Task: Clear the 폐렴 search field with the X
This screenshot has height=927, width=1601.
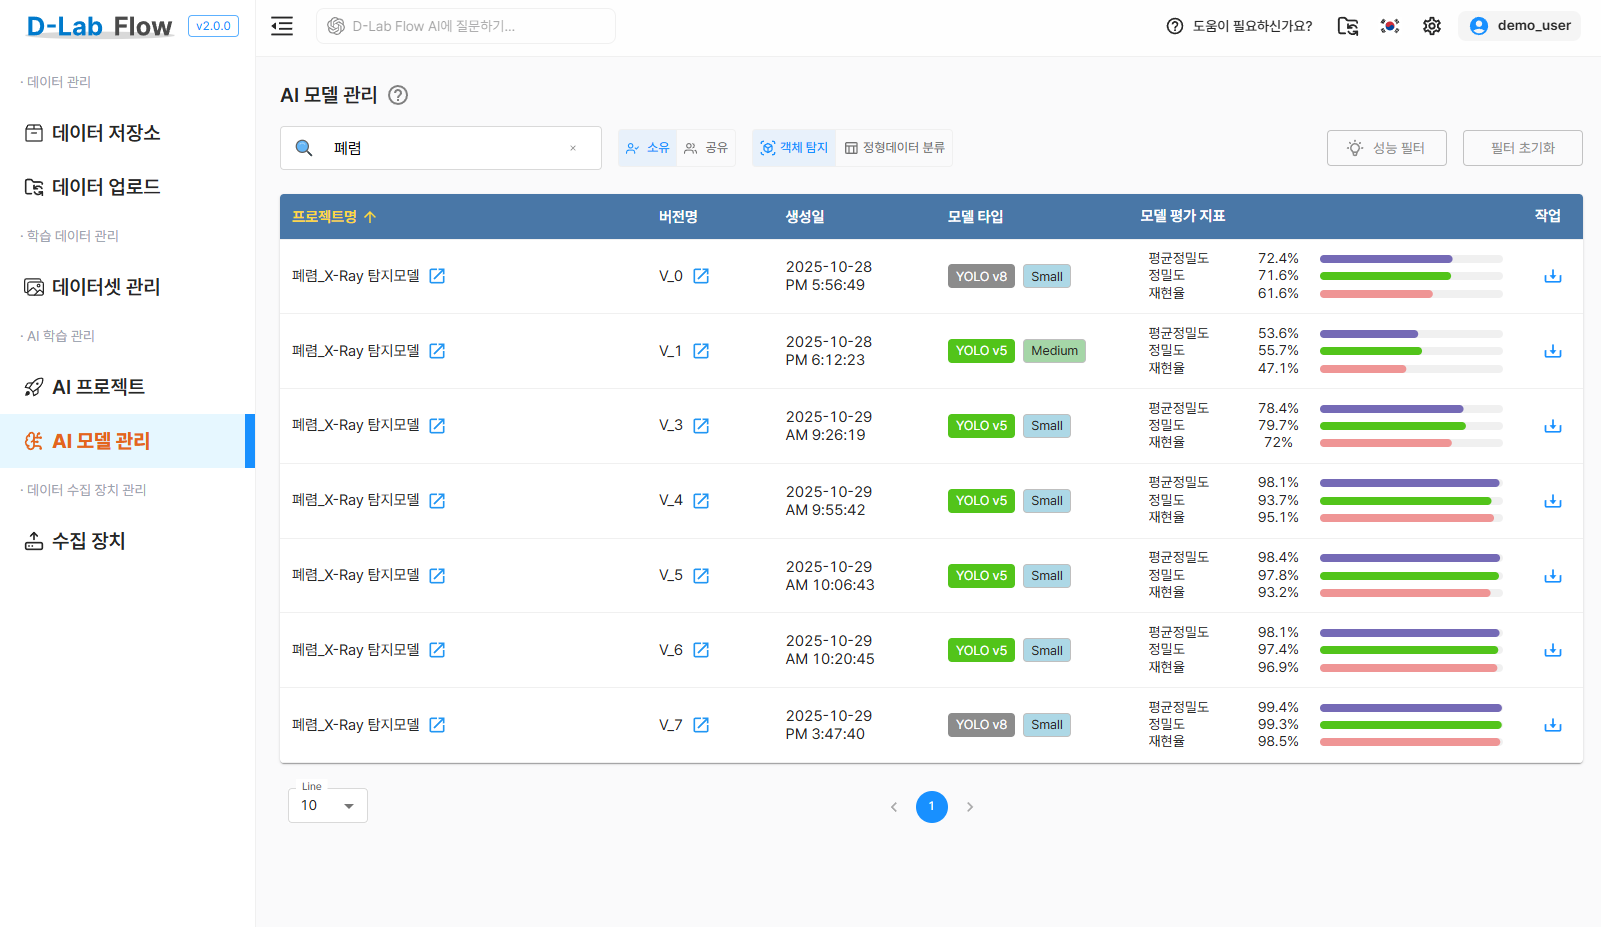Action: point(572,147)
